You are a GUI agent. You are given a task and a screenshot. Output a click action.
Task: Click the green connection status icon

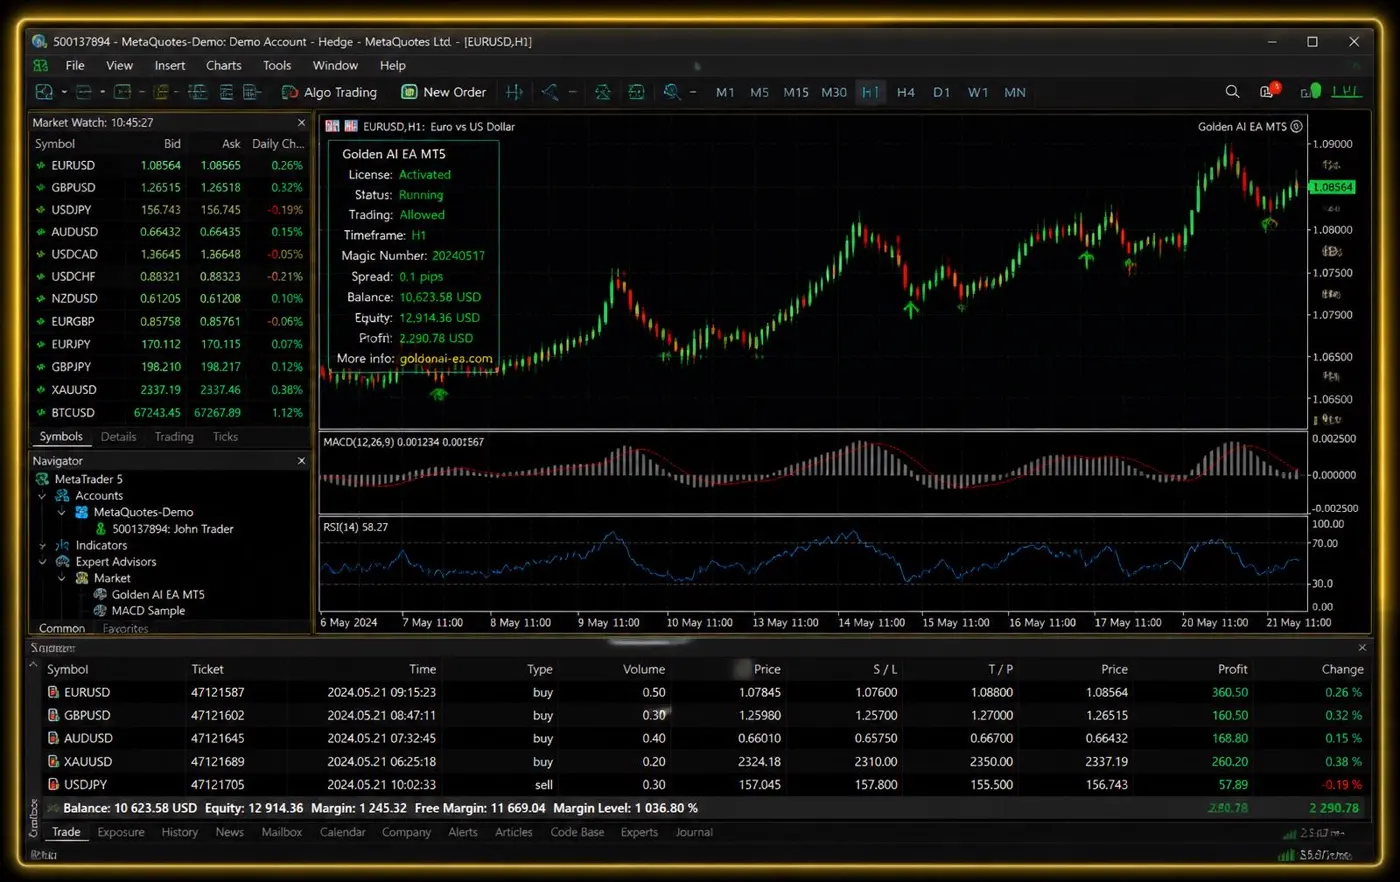pos(1311,91)
